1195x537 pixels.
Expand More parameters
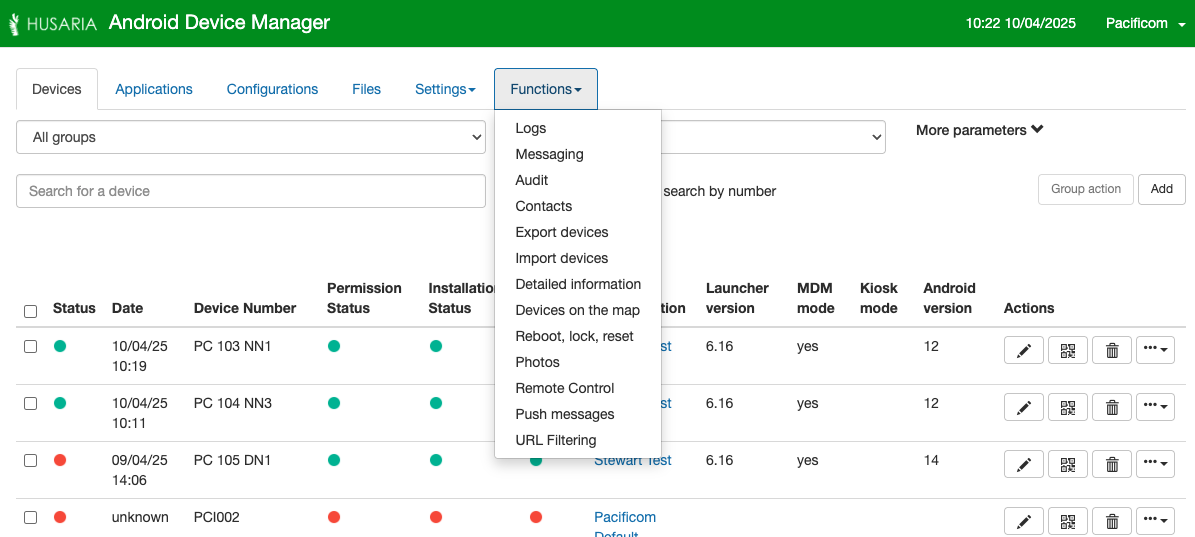point(979,130)
